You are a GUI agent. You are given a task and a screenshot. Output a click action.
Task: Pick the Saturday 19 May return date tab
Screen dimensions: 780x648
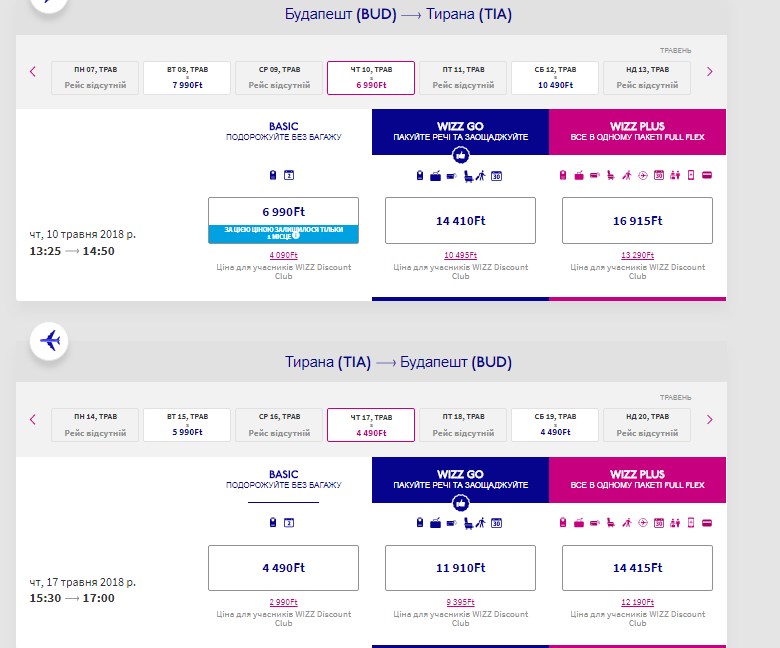[x=555, y=424]
